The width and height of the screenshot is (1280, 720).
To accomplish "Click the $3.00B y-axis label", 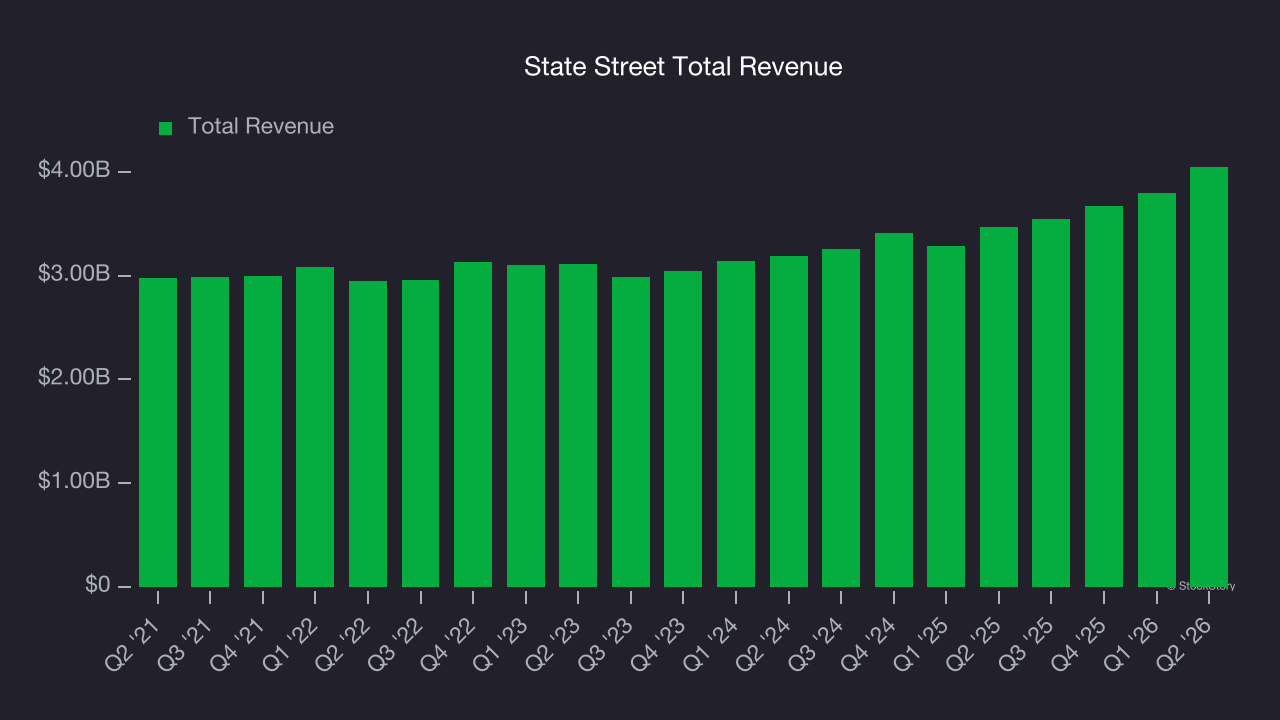I will coord(74,274).
